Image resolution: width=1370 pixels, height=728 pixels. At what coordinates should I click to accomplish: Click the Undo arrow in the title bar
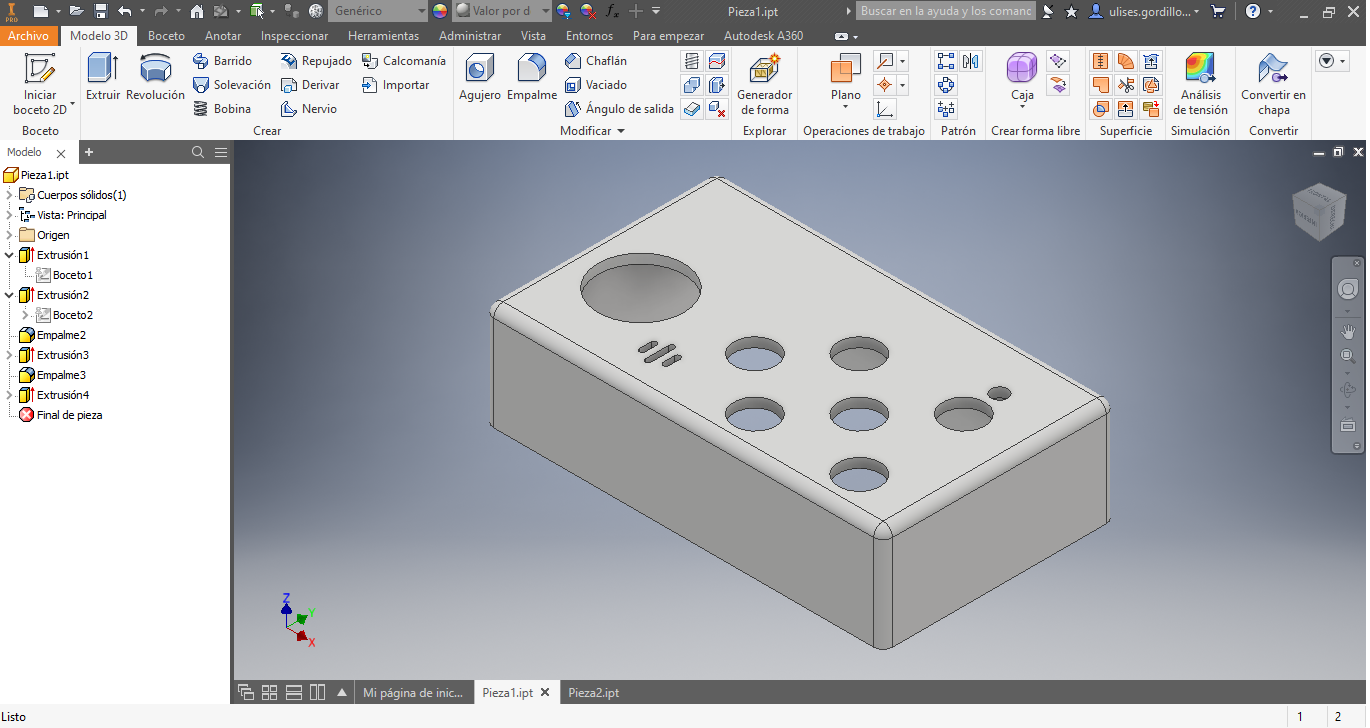(125, 11)
